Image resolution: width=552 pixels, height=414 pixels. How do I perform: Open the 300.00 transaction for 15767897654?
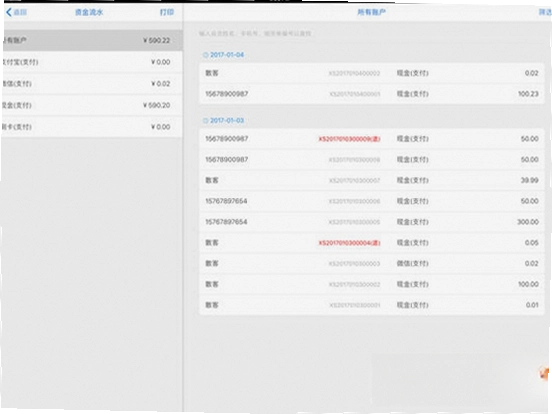[x=372, y=222]
